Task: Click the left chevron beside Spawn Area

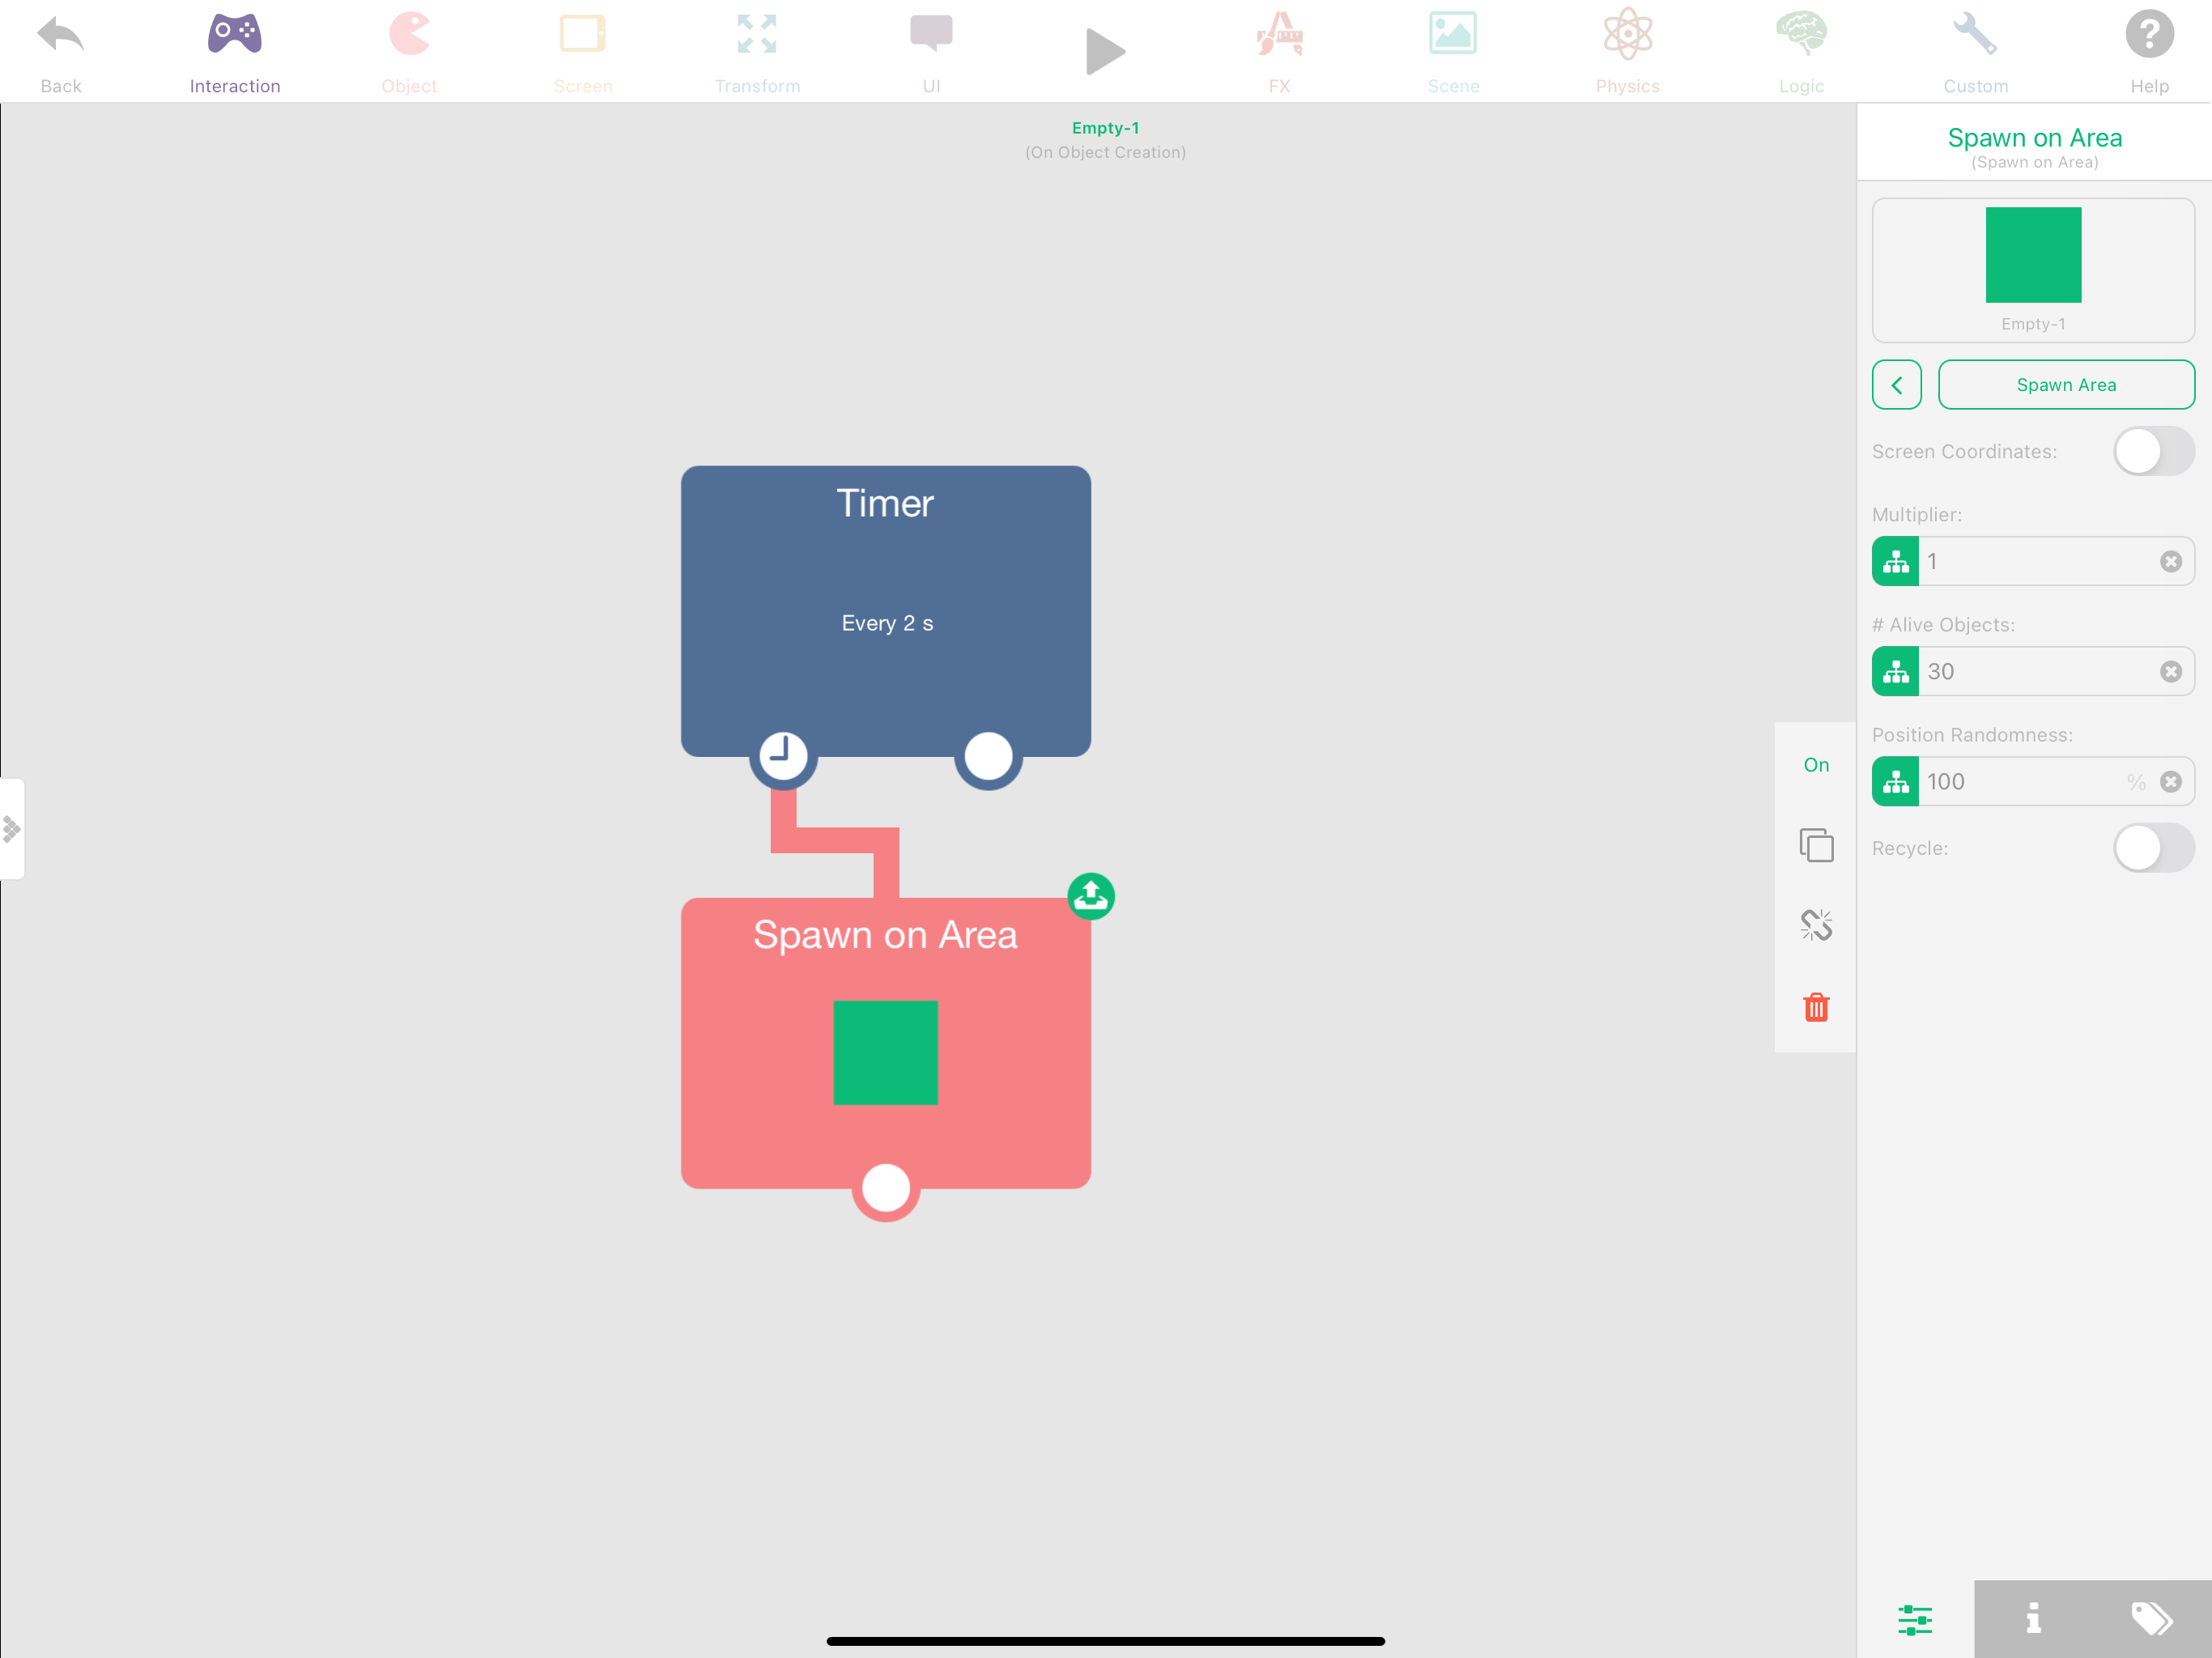Action: (x=1896, y=385)
